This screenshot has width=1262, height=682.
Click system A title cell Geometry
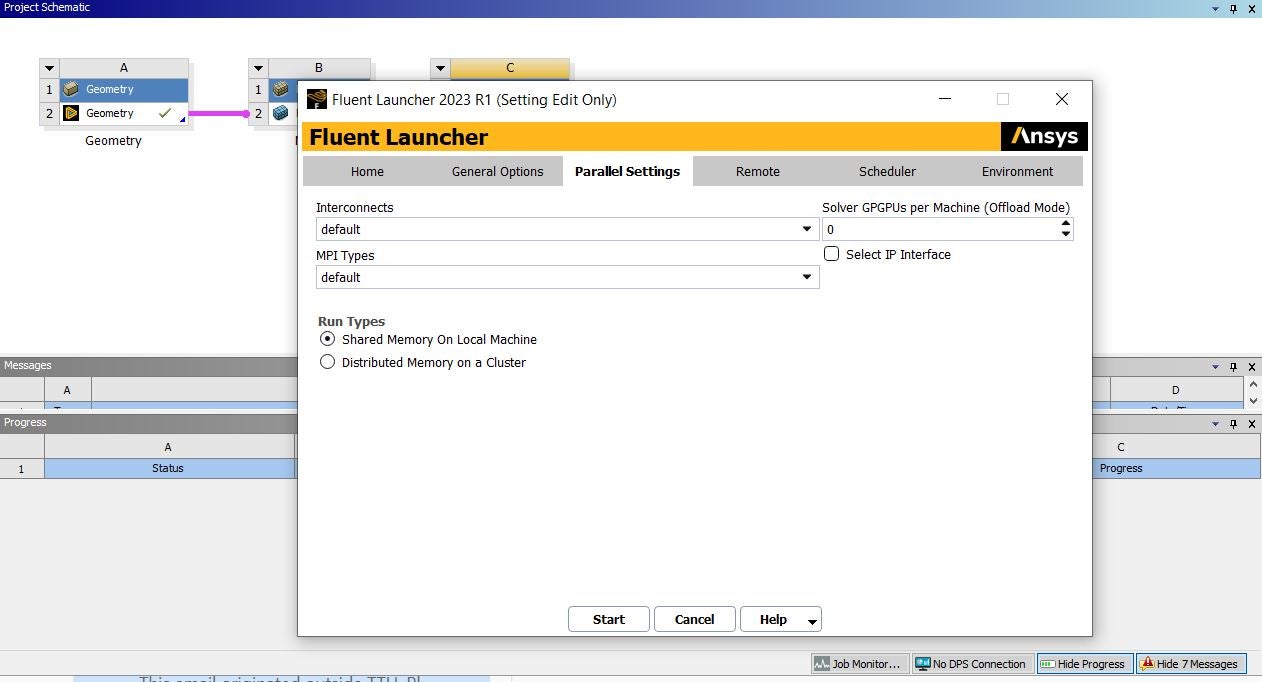[x=124, y=90]
